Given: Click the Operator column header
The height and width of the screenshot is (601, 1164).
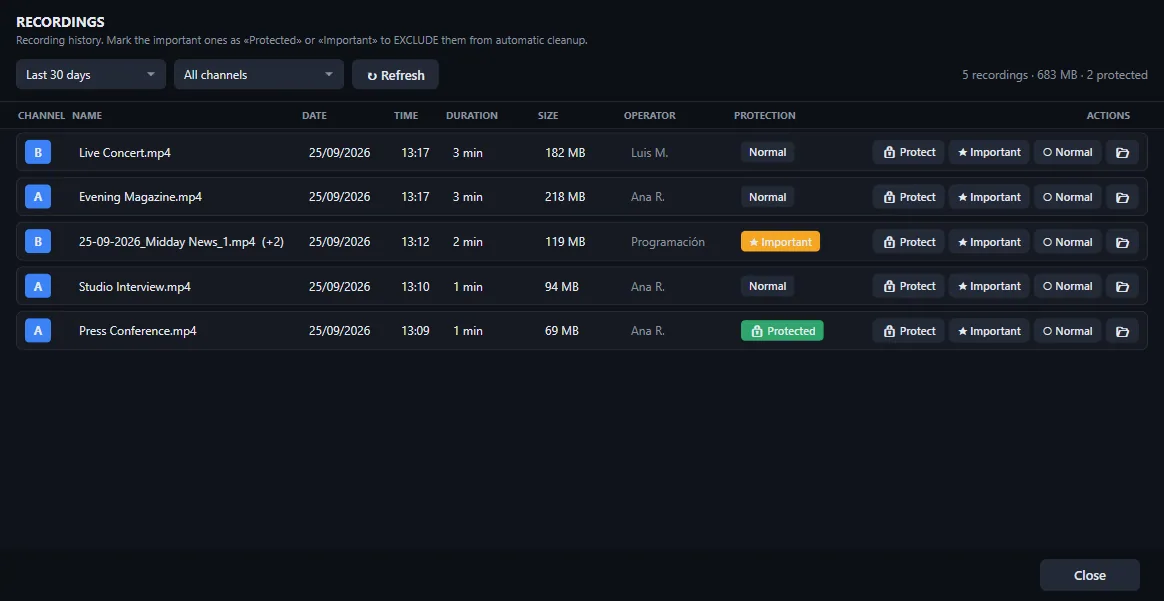Looking at the screenshot, I should 650,116.
